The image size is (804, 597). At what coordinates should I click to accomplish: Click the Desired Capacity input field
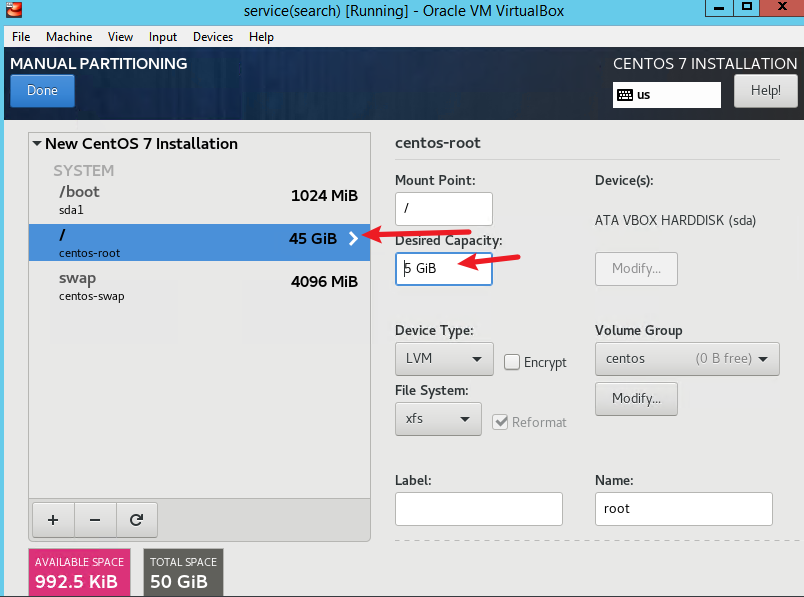pos(444,269)
